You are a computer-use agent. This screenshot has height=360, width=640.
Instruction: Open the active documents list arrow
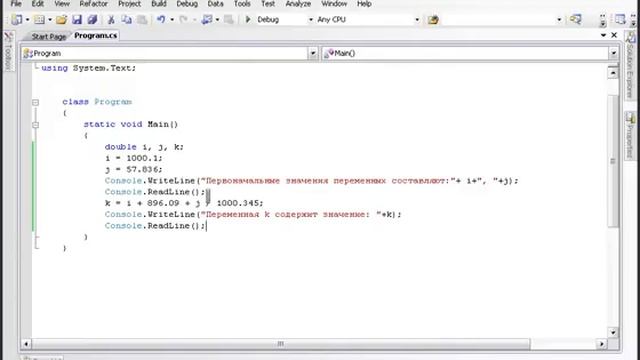(603, 36)
